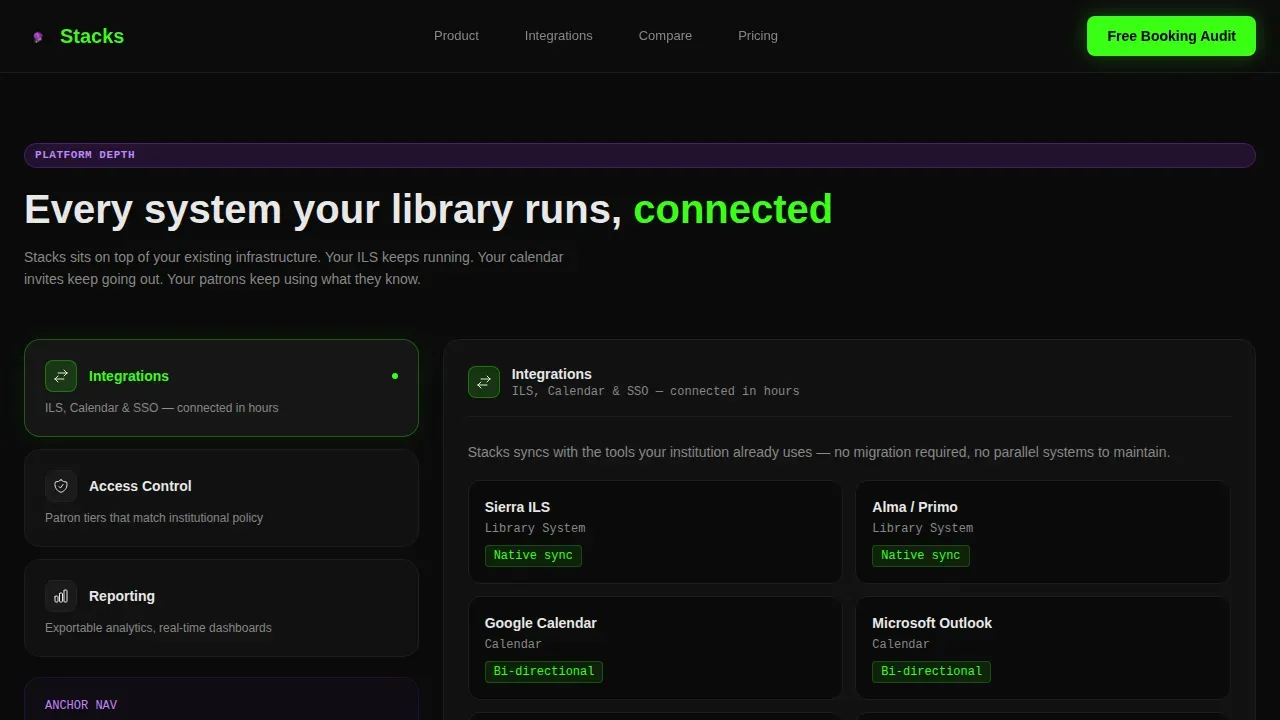The width and height of the screenshot is (1280, 720).
Task: Select the Integrations tab card
Action: (x=221, y=388)
